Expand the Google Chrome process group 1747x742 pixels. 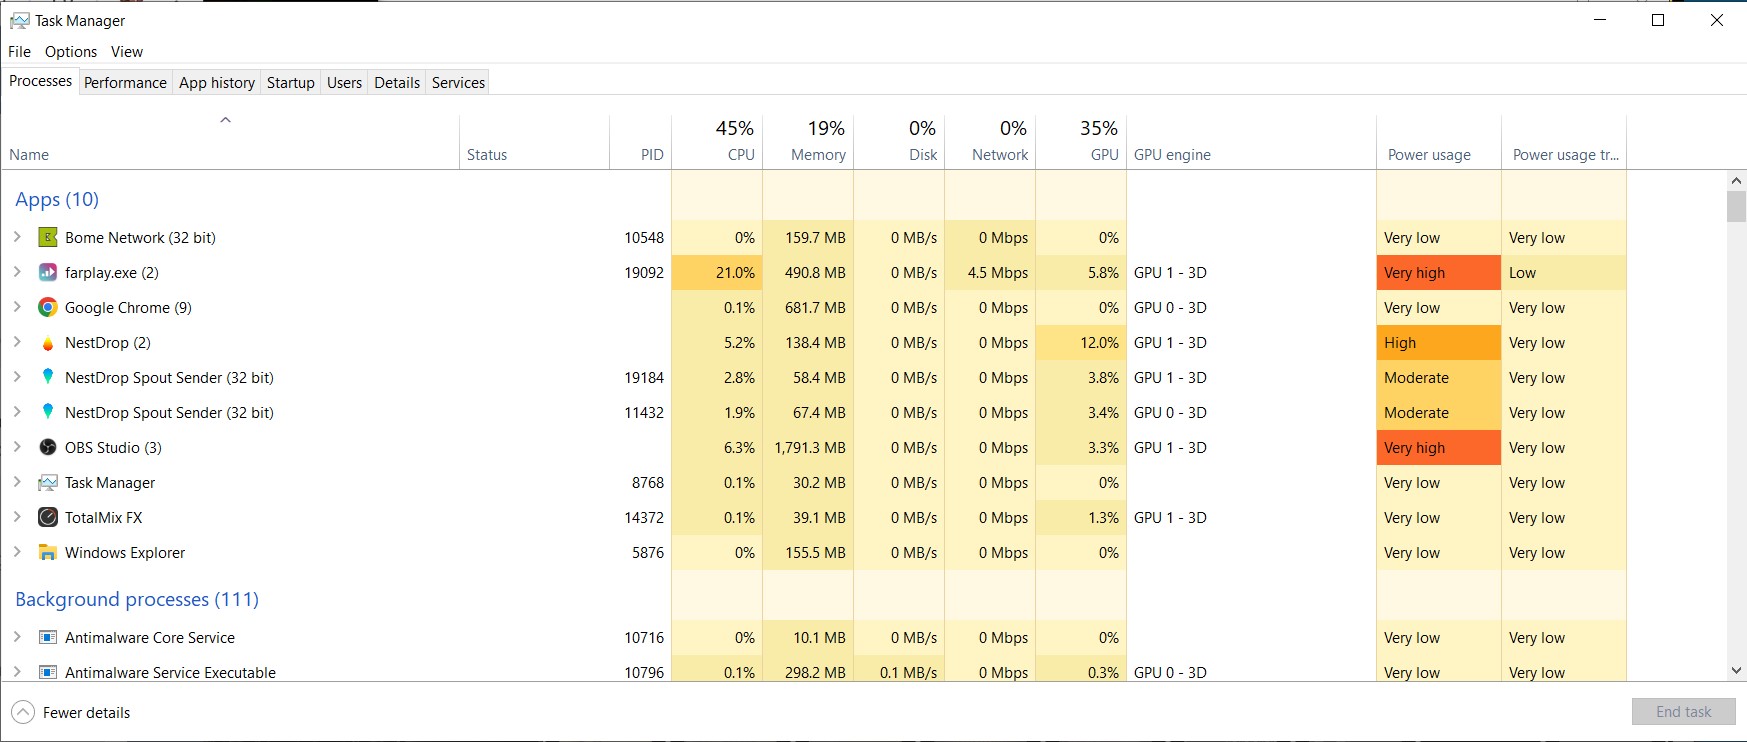click(17, 307)
